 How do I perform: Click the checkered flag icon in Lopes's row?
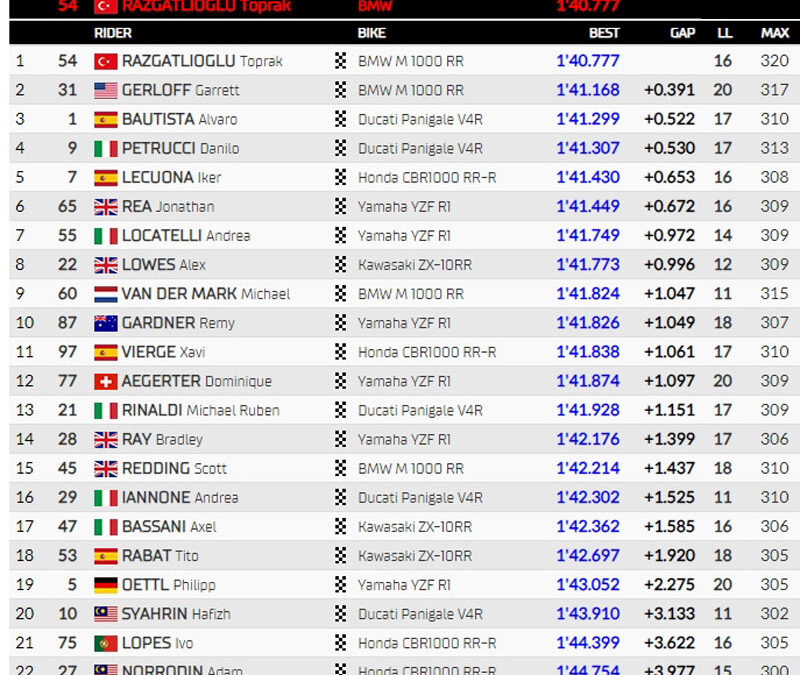point(340,642)
